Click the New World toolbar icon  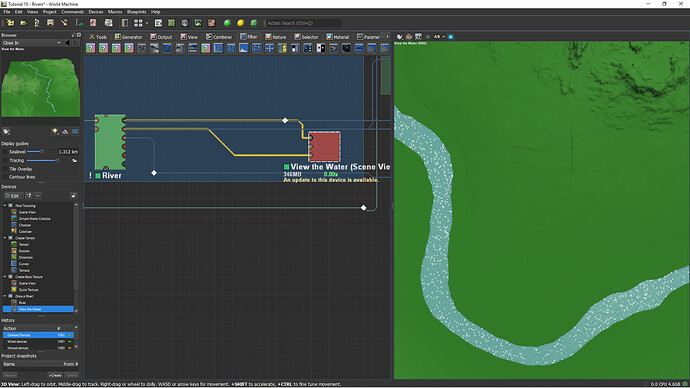(x=10, y=23)
